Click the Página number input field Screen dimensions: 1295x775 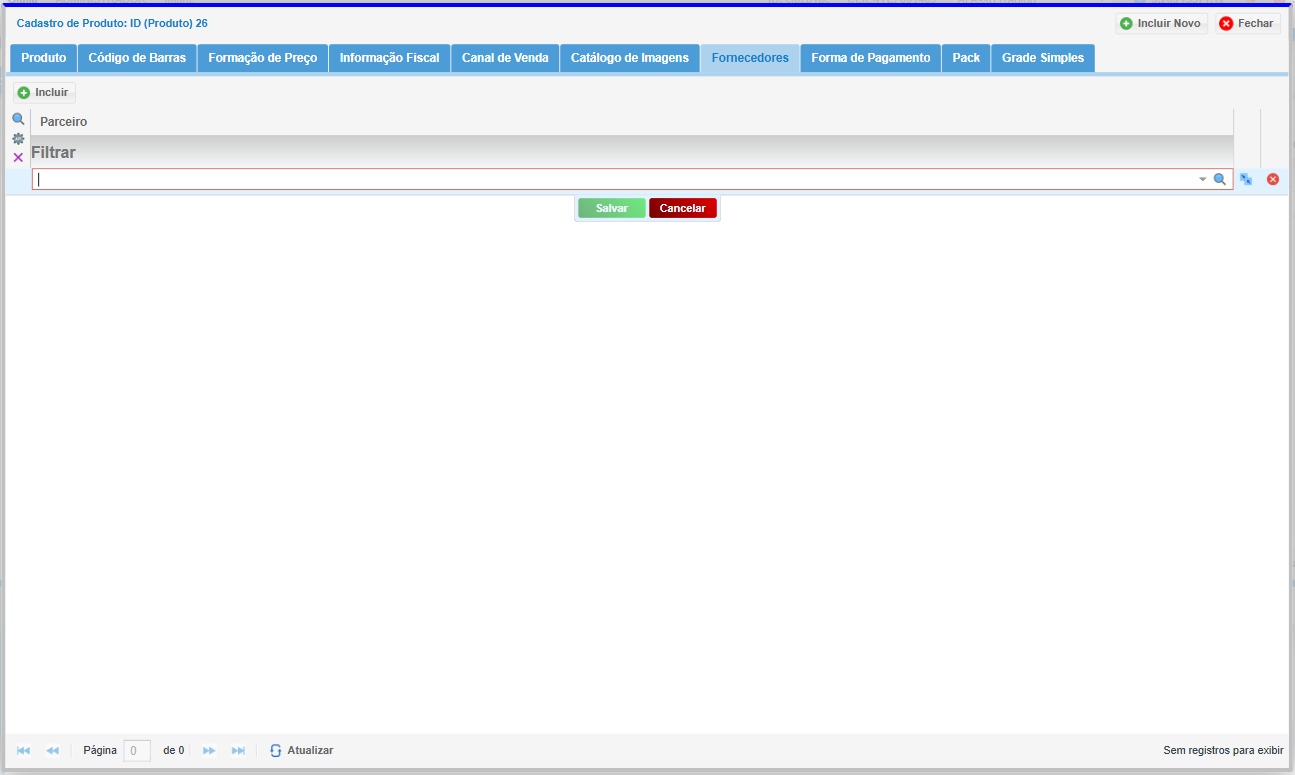click(x=137, y=750)
